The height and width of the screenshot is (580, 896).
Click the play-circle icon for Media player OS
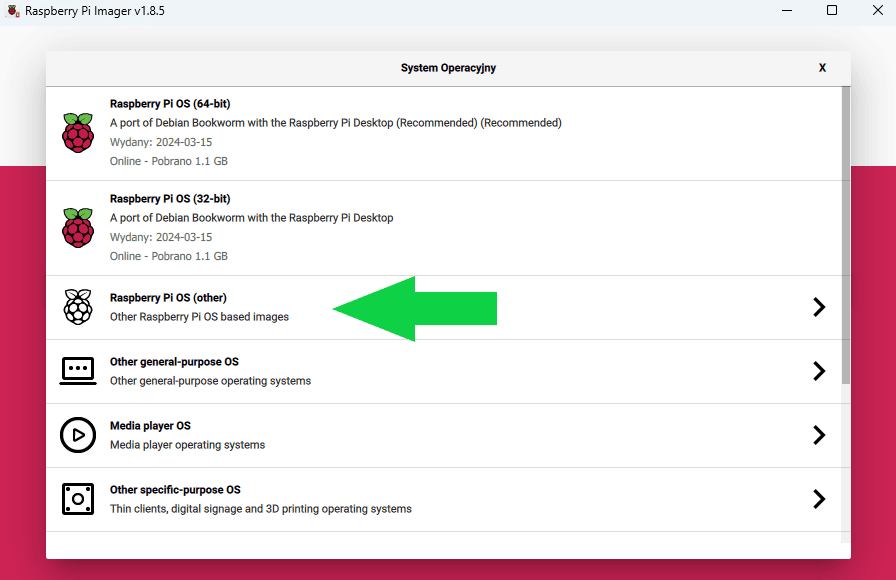coord(78,435)
